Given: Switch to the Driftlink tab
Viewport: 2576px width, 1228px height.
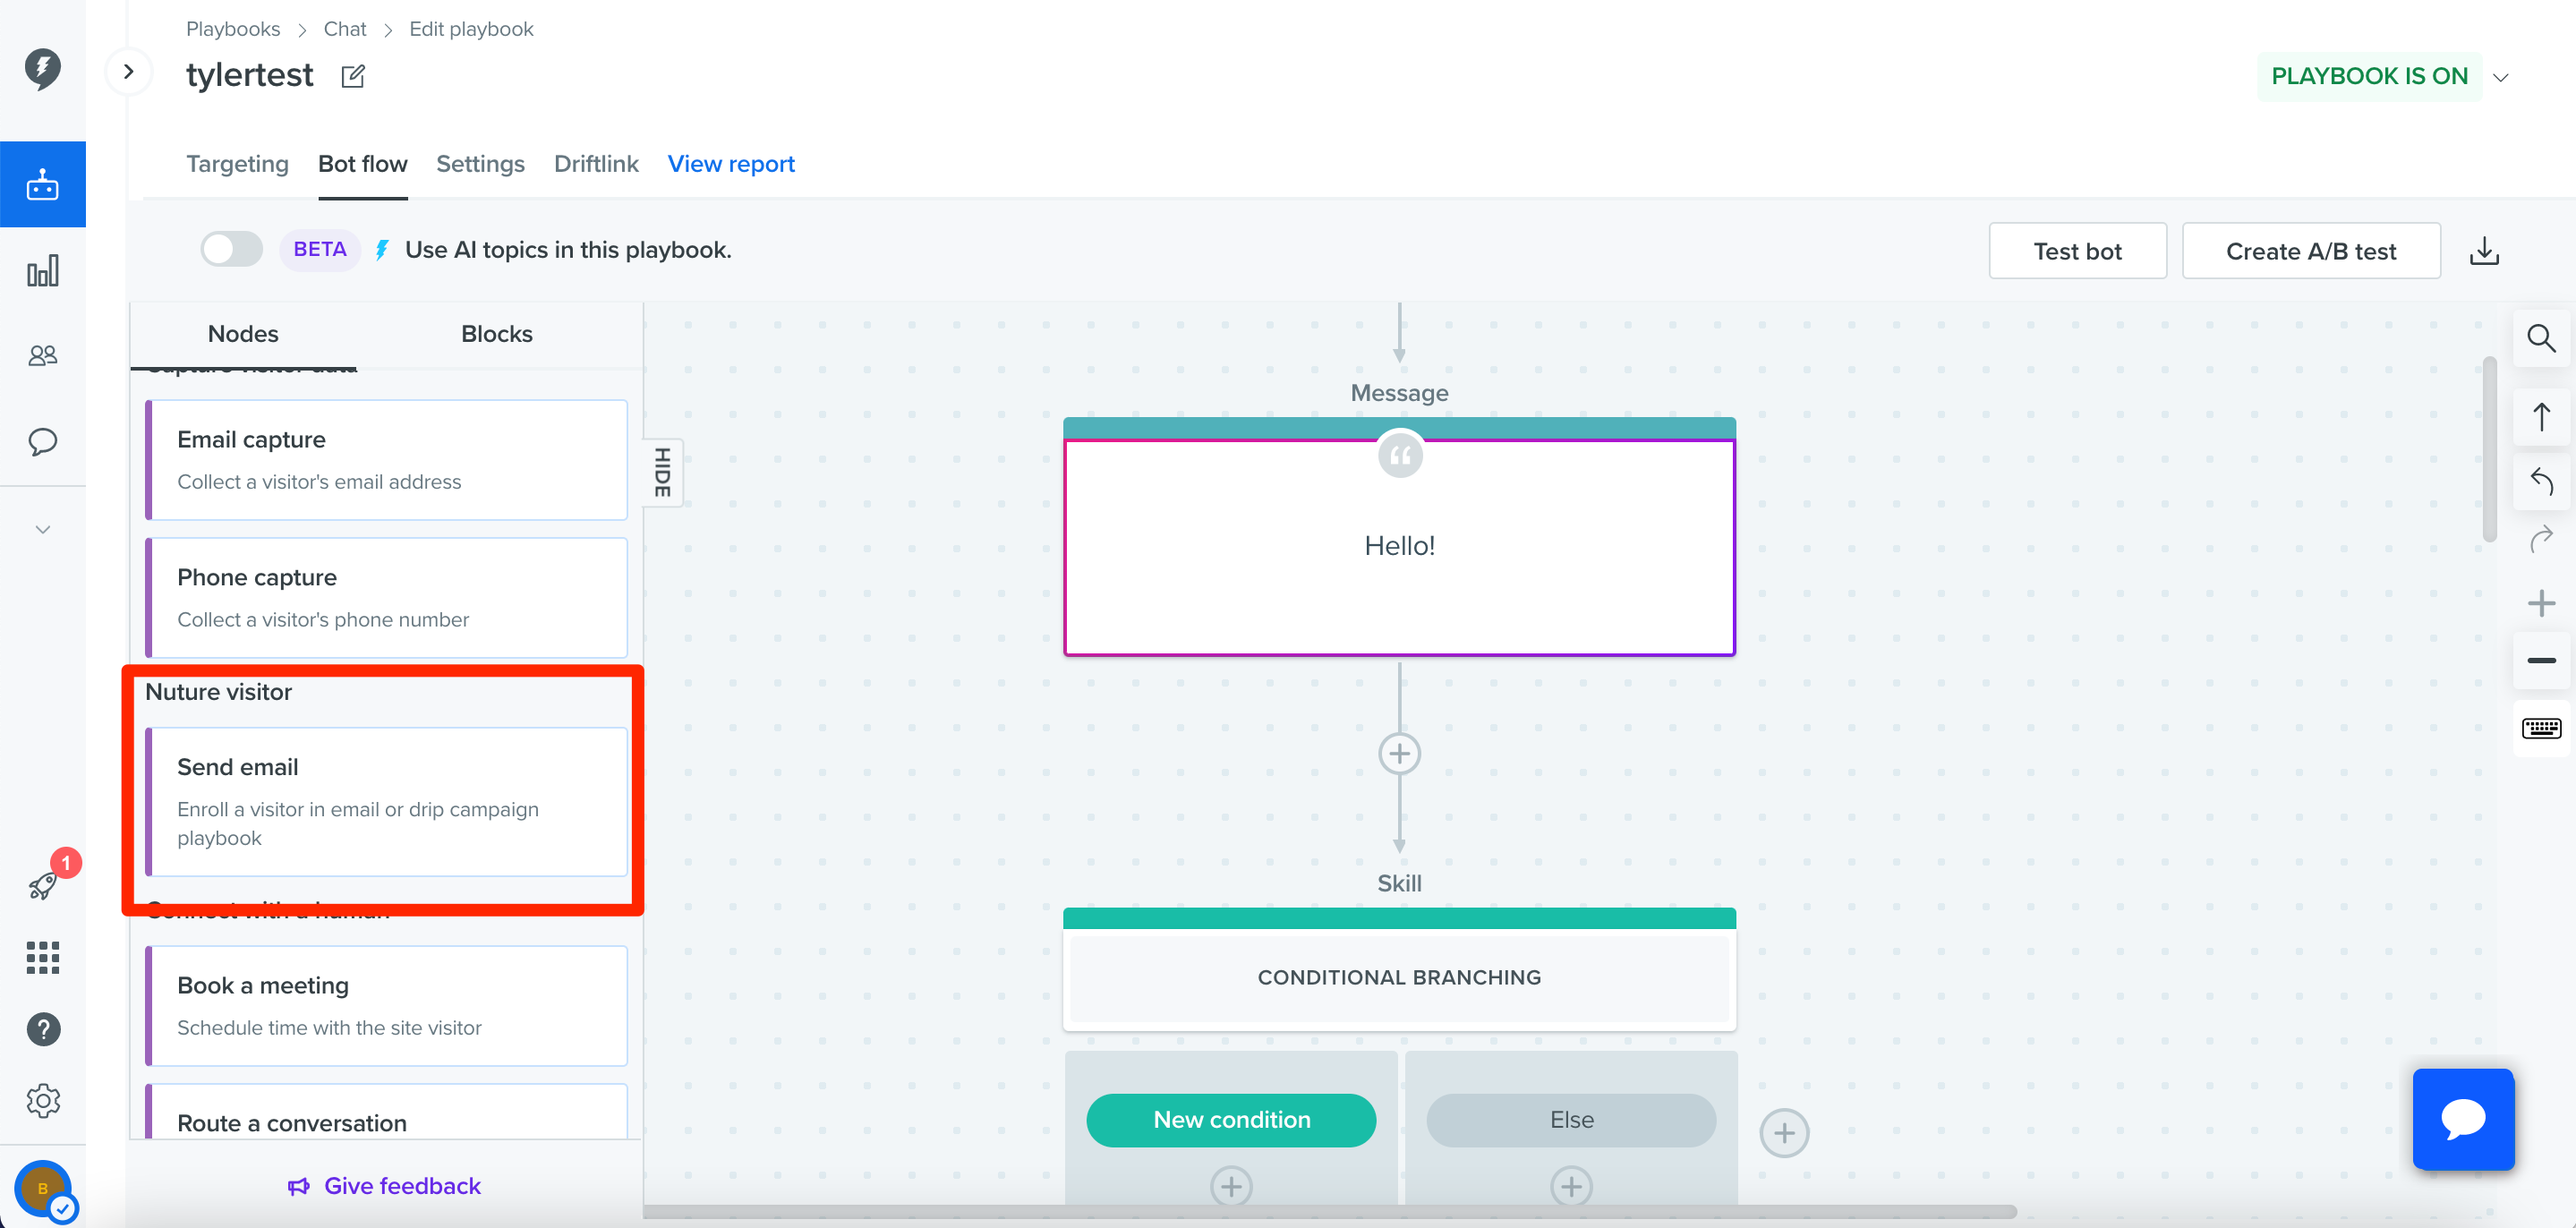Looking at the screenshot, I should click(x=596, y=164).
